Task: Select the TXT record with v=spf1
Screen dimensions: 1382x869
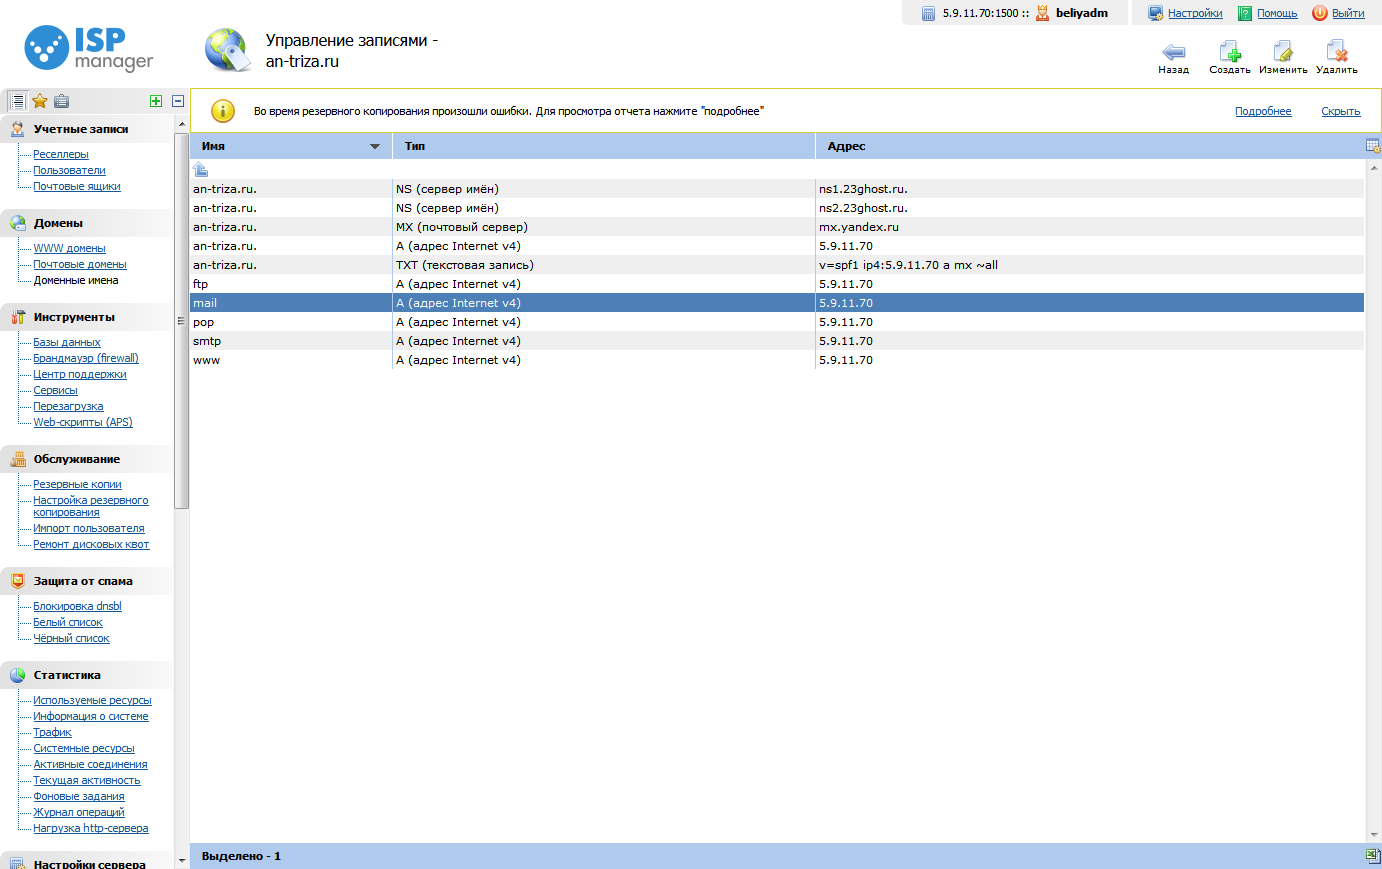Action: 777,265
